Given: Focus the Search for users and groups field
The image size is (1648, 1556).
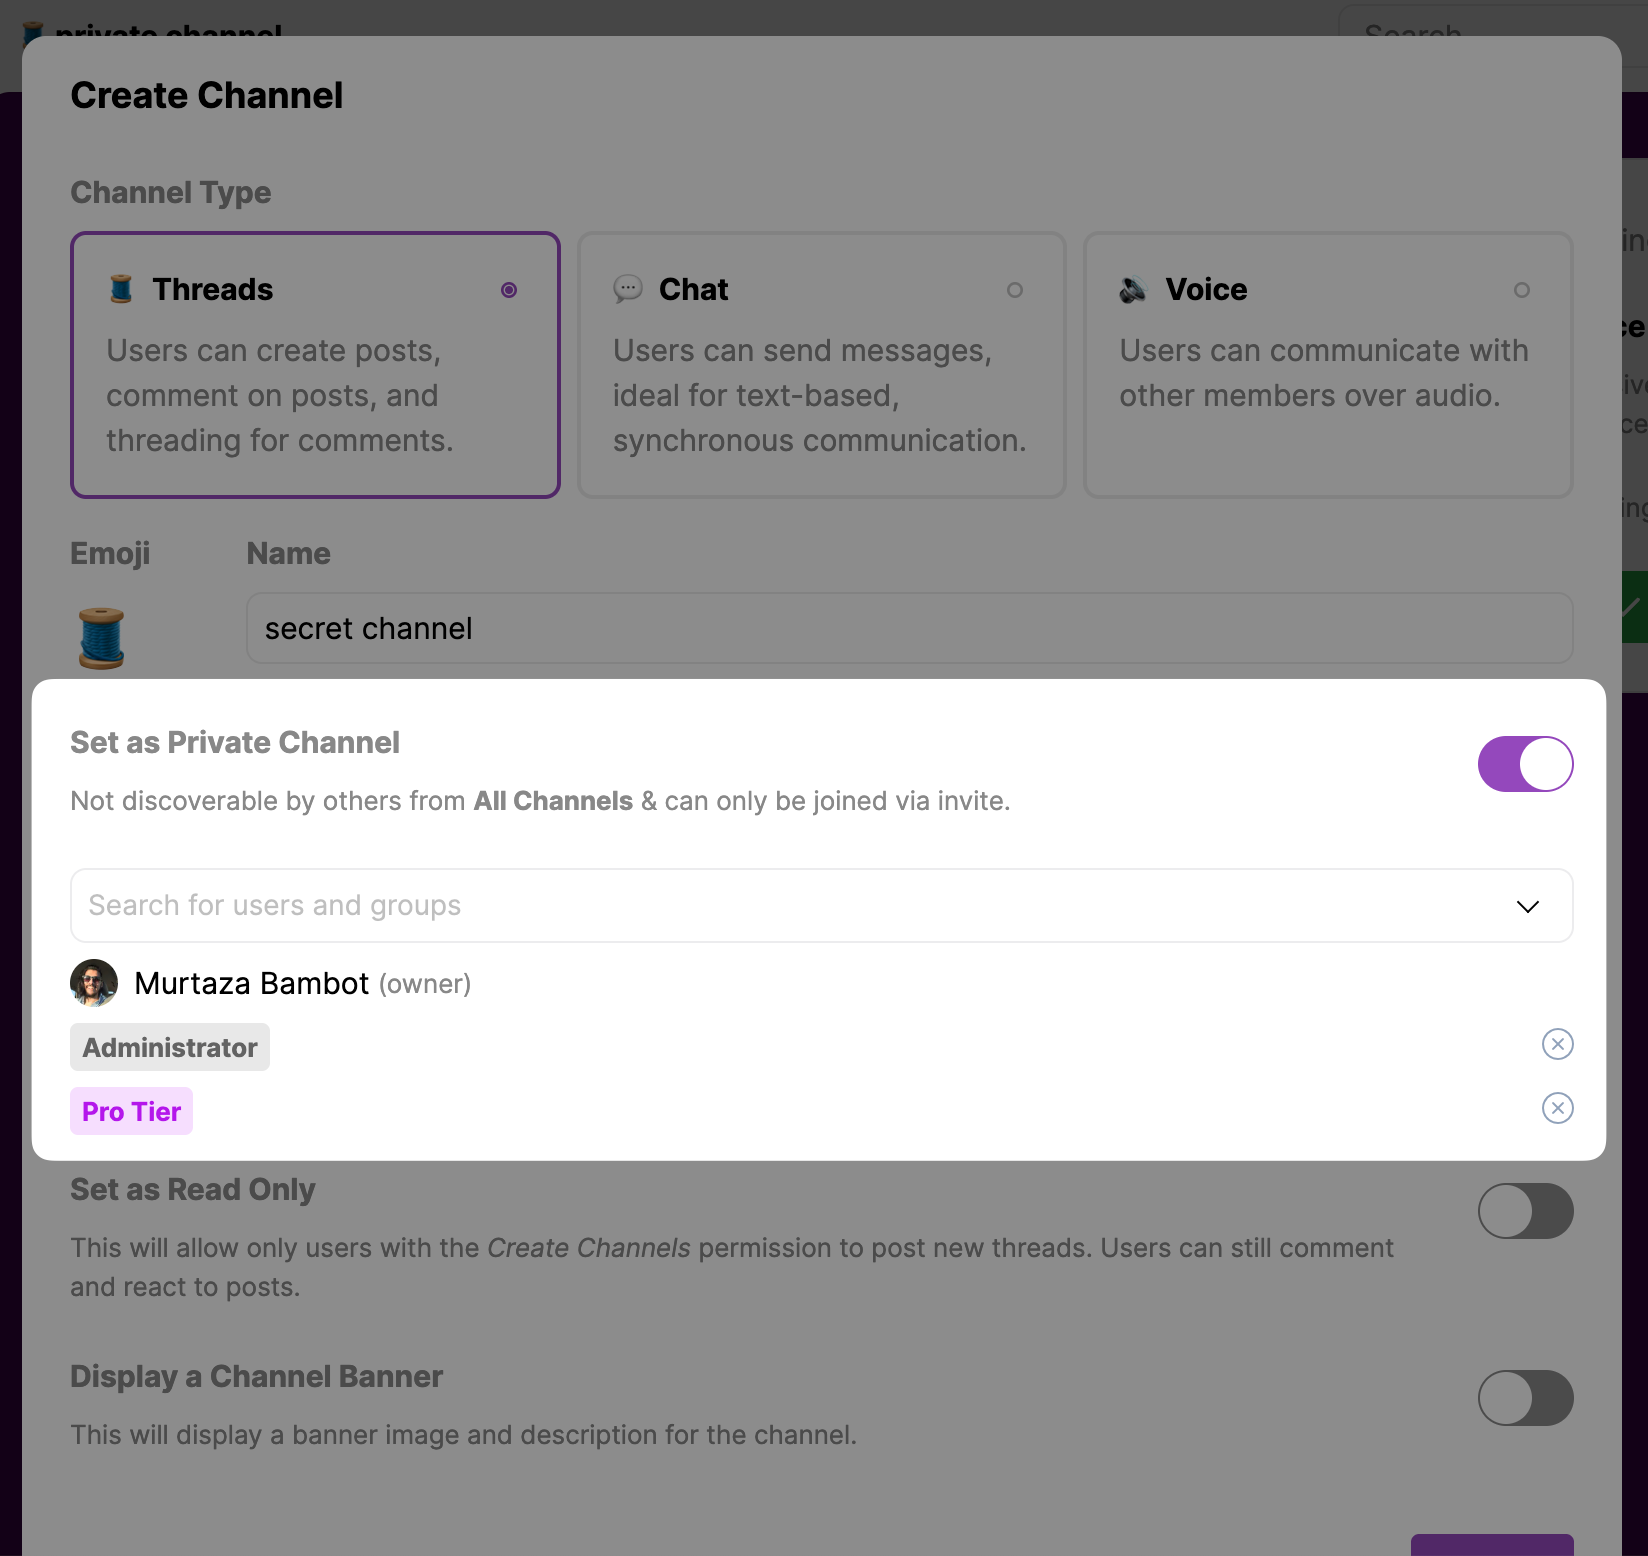Looking at the screenshot, I should tap(821, 905).
